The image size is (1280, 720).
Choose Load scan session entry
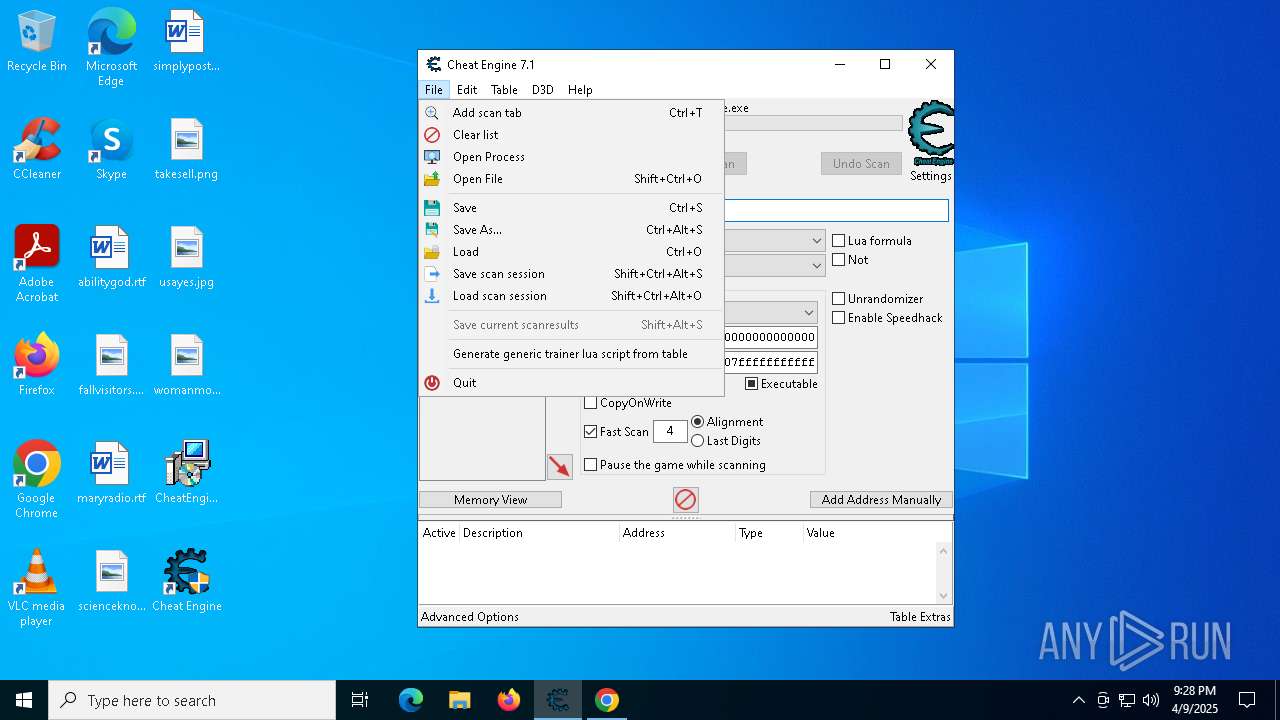click(x=571, y=296)
